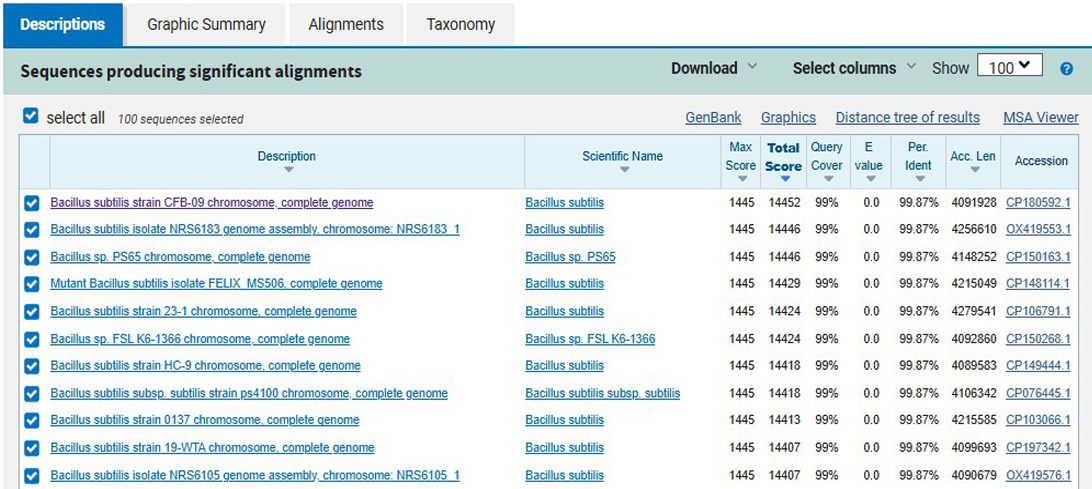
Task: Open the Show 100 results selector
Action: point(1009,67)
